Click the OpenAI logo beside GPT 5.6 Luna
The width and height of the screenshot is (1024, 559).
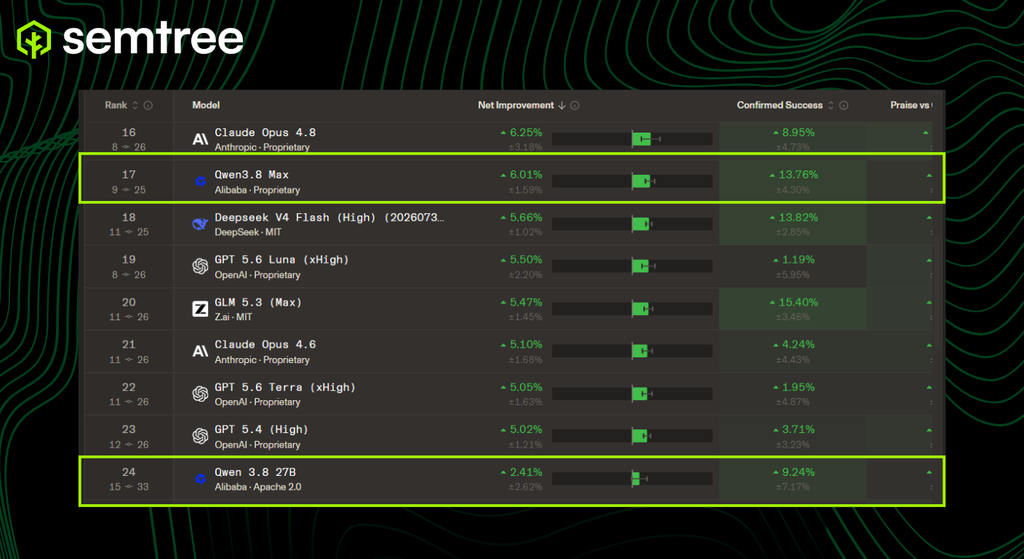(x=200, y=266)
